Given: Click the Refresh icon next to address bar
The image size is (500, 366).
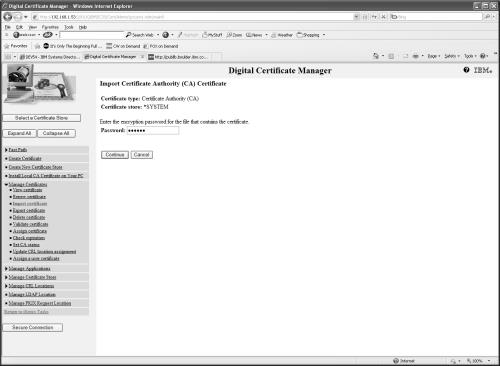Looking at the screenshot, I should coord(374,16).
